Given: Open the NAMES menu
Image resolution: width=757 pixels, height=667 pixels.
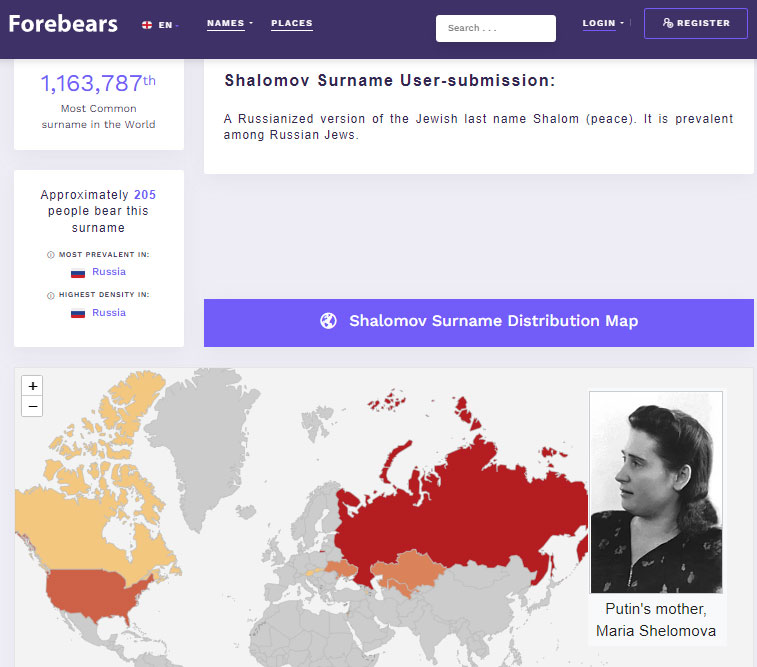Looking at the screenshot, I should tap(230, 23).
